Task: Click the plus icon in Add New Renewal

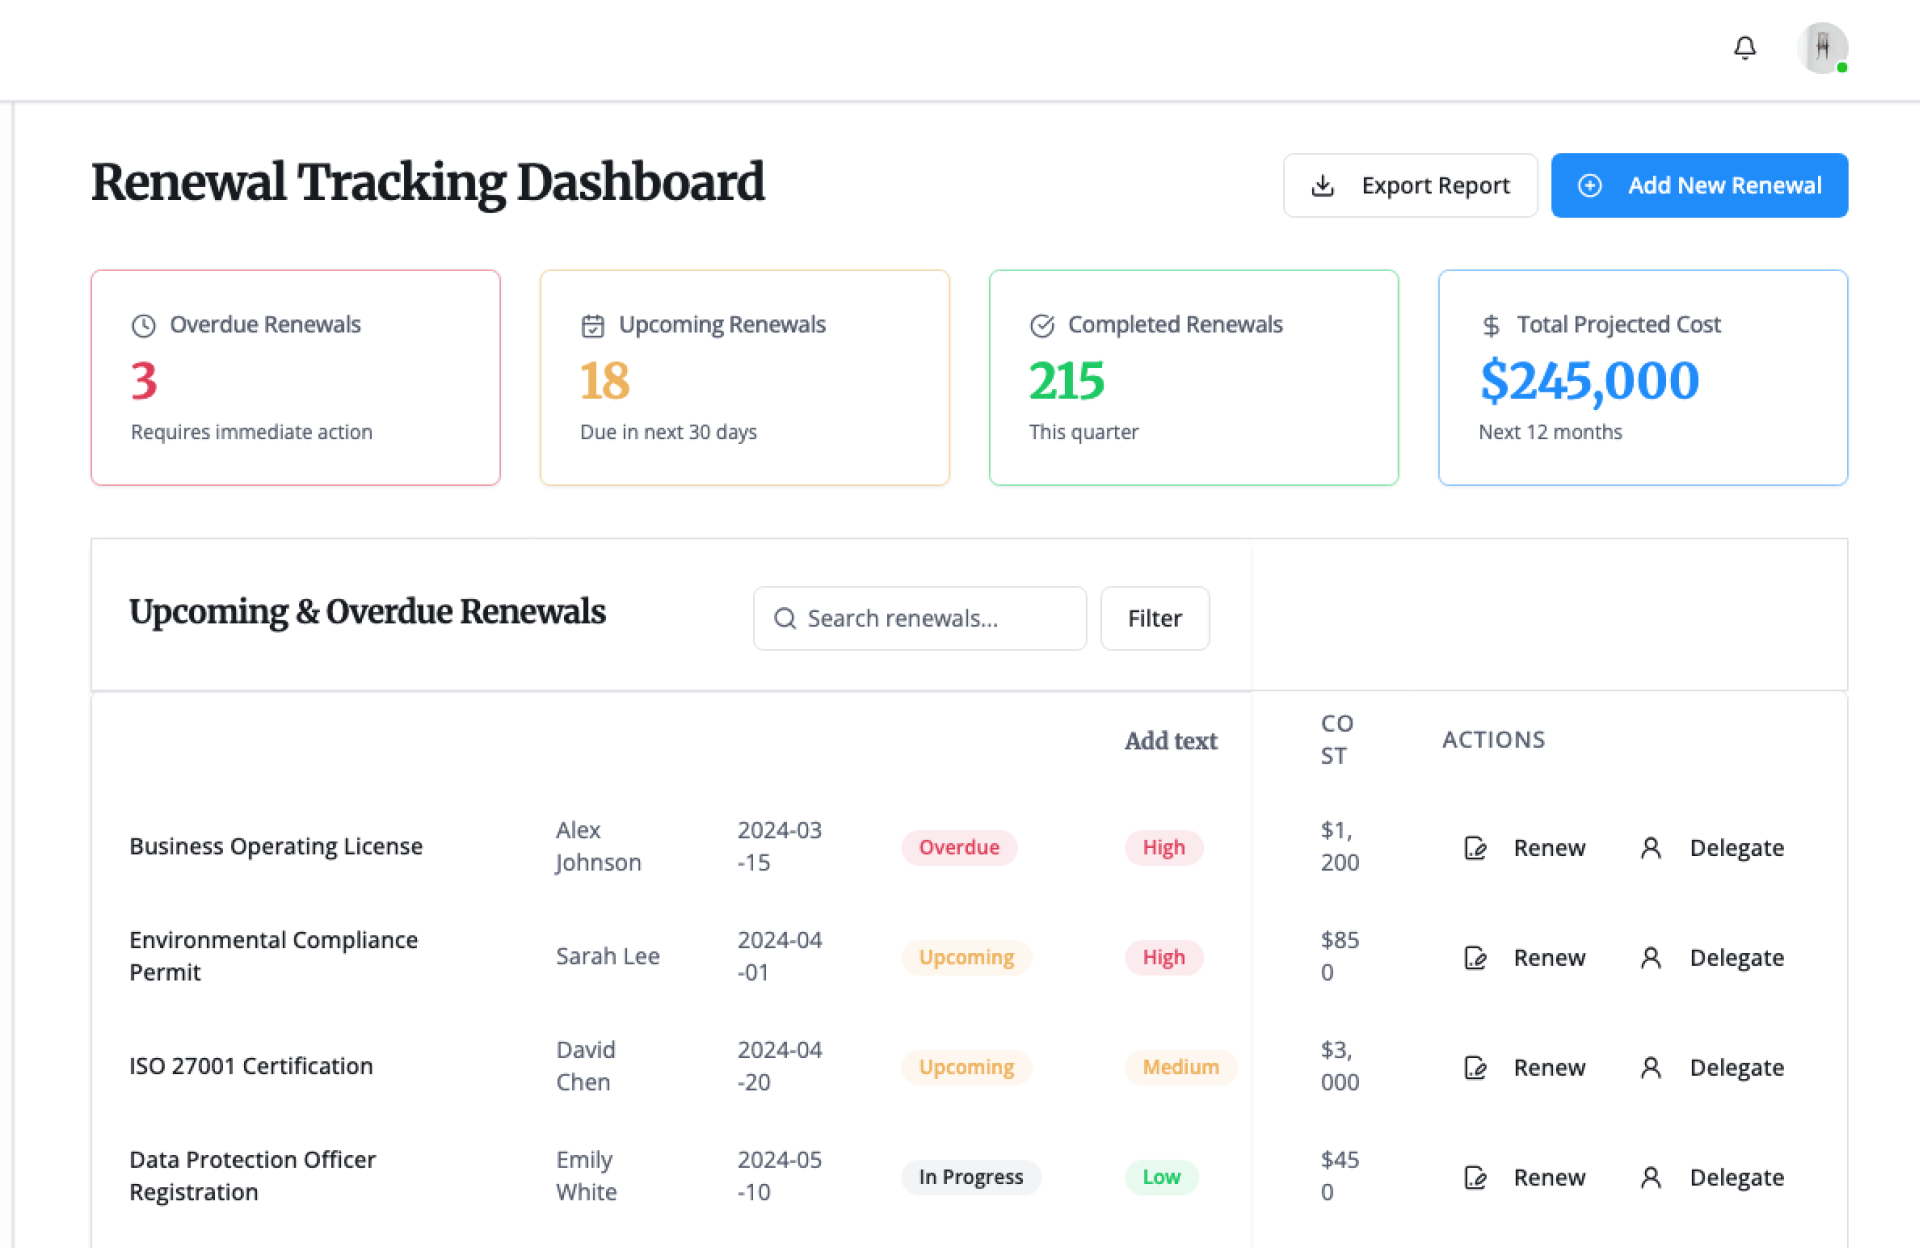Action: [x=1589, y=186]
